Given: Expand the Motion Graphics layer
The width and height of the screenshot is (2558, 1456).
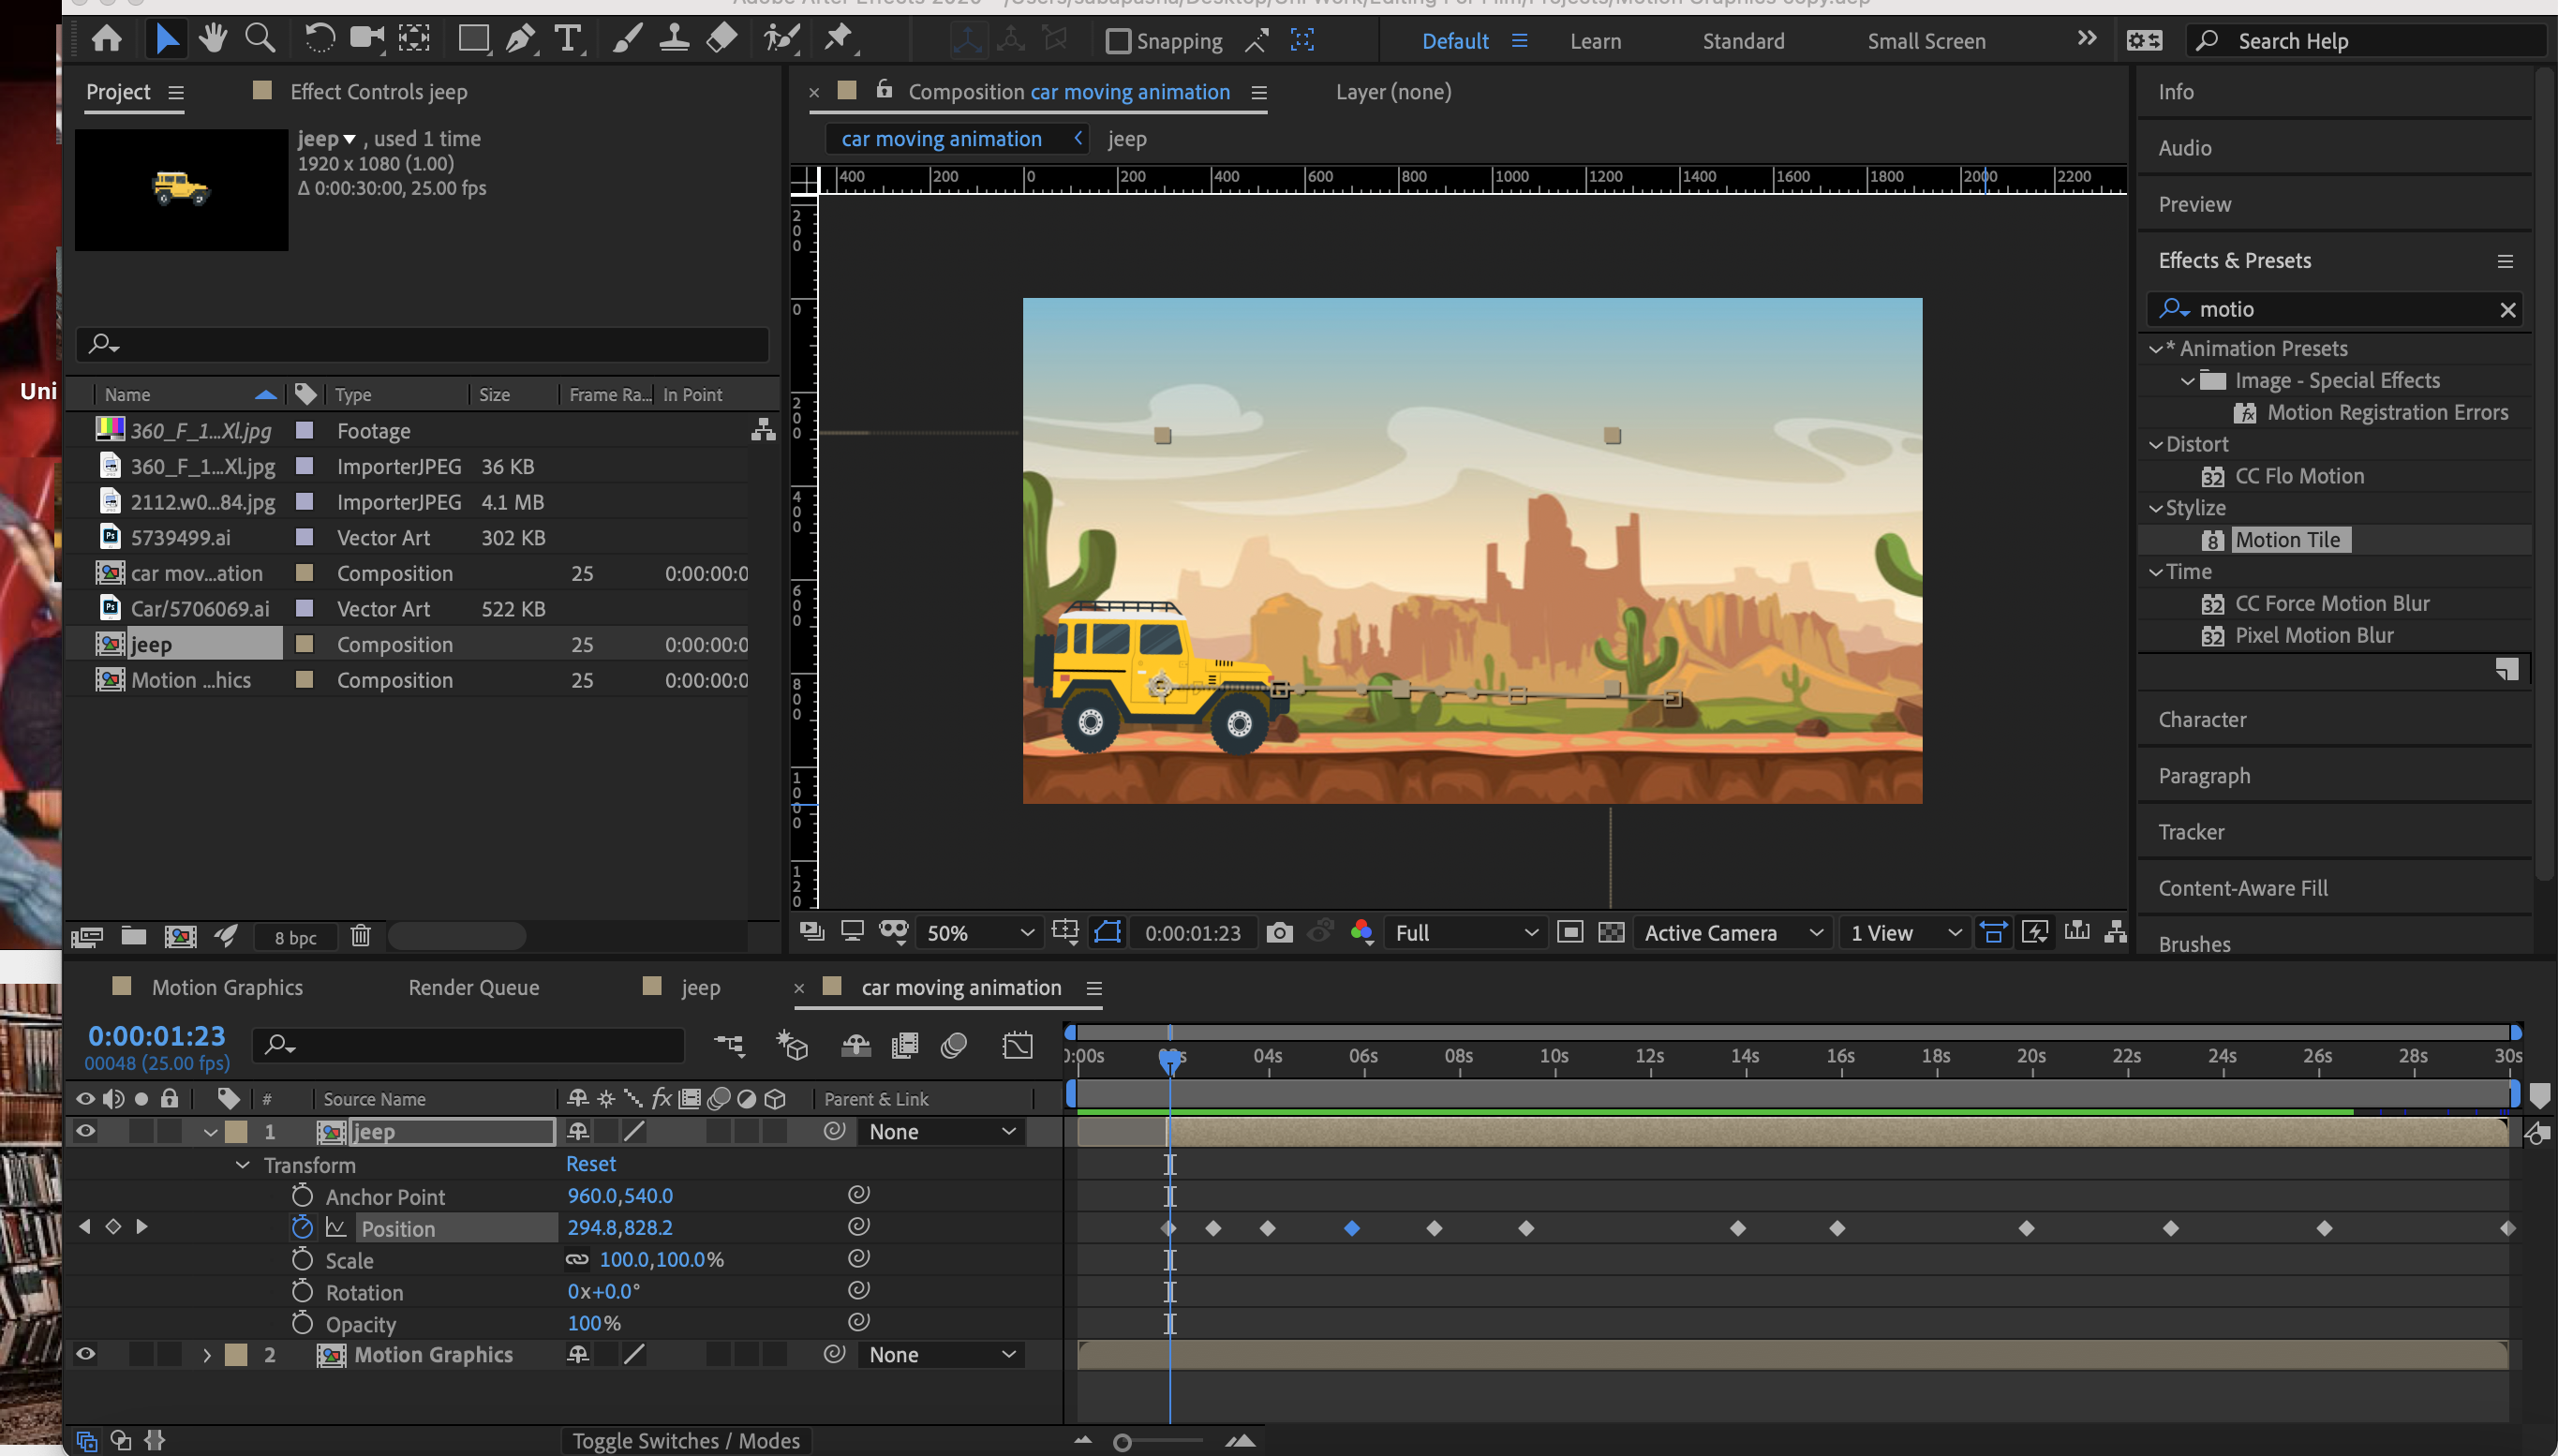Looking at the screenshot, I should (x=207, y=1355).
